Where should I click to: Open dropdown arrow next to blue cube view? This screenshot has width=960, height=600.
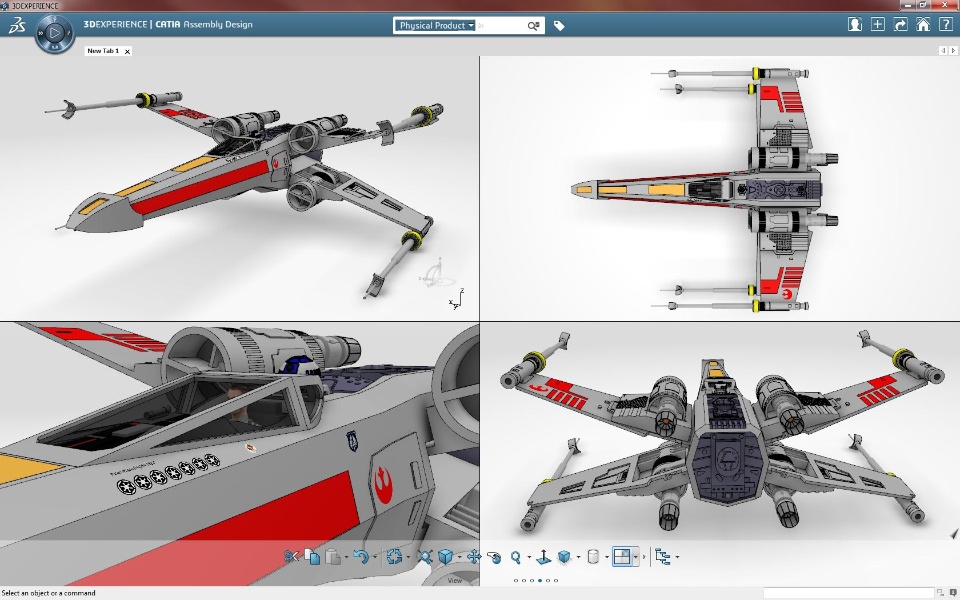tap(459, 557)
